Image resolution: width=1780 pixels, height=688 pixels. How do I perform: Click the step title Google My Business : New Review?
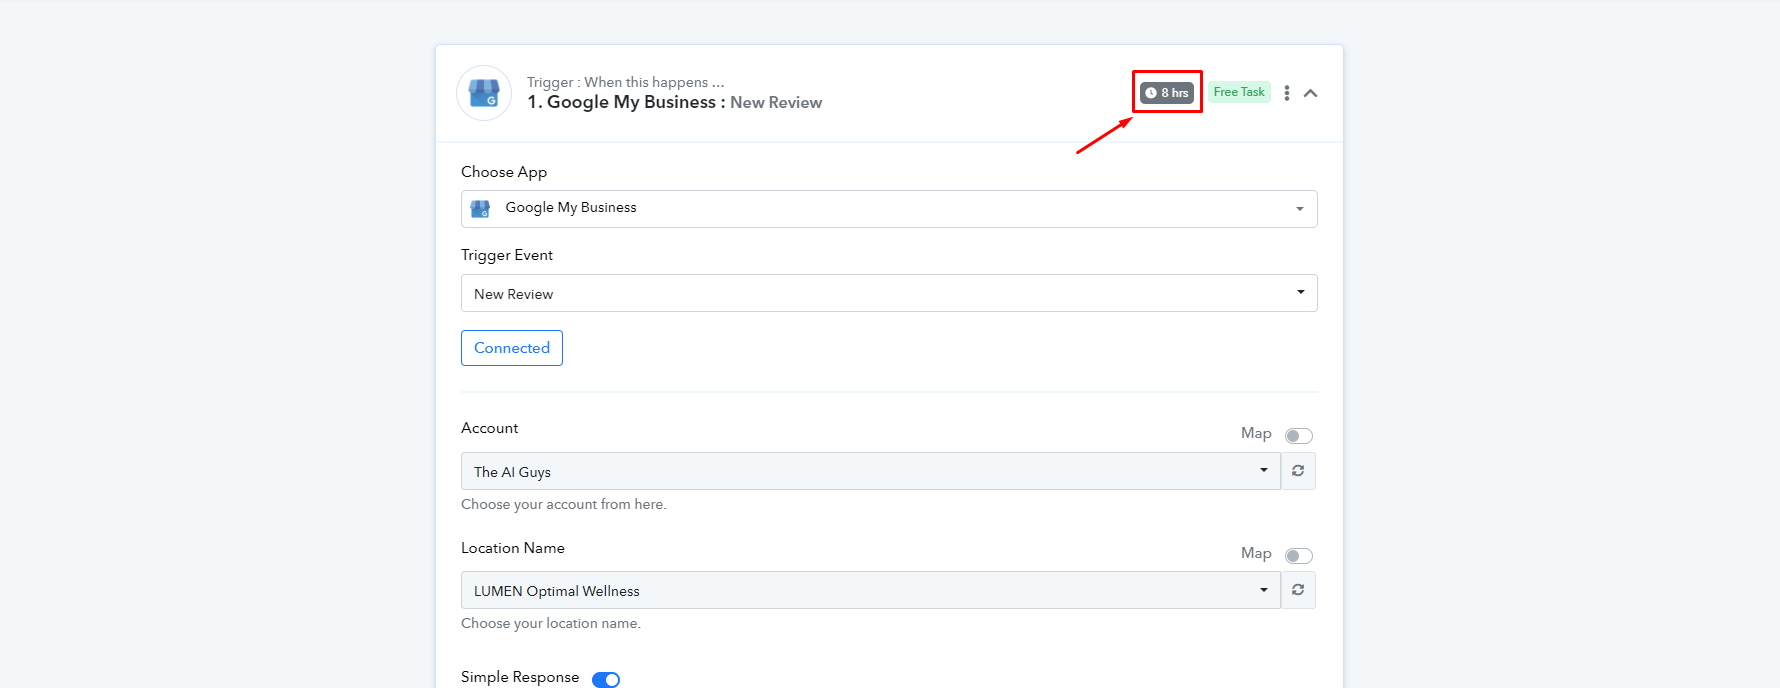[x=675, y=102]
